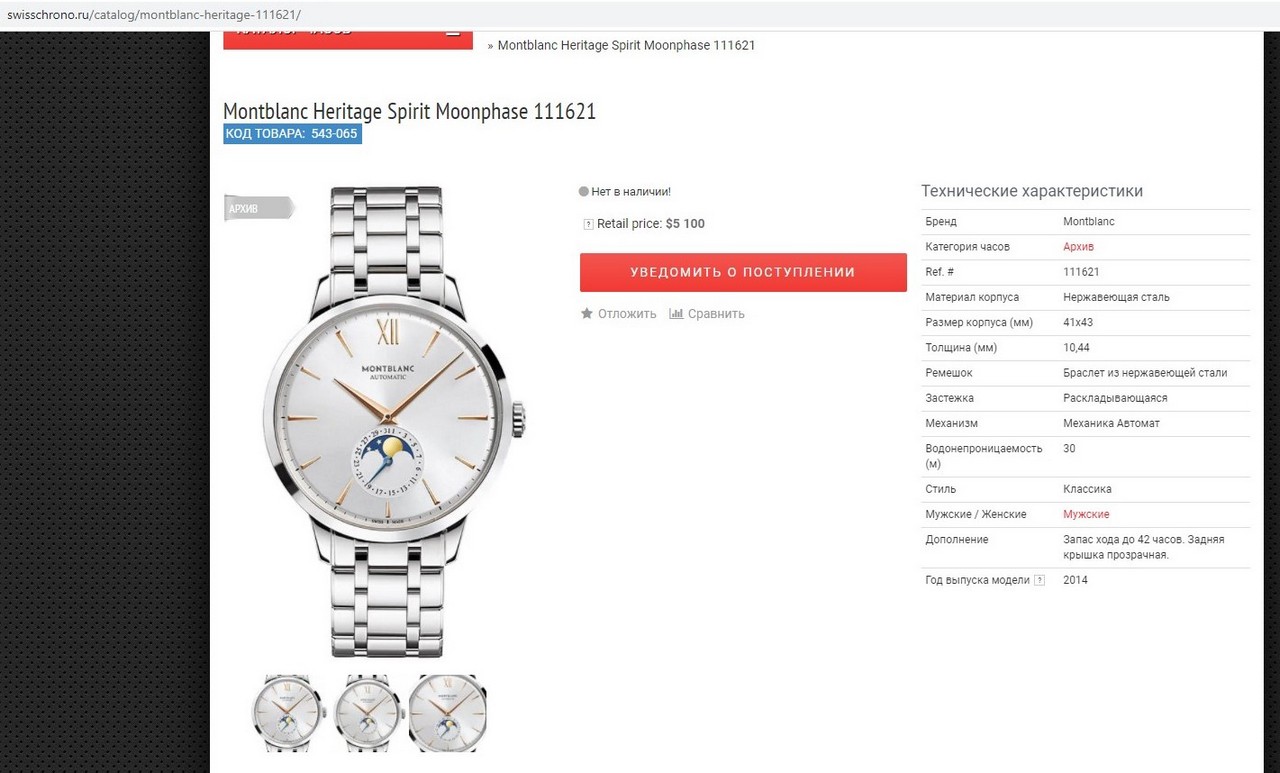1280x773 pixels.
Task: Click the Сравнить link
Action: point(716,314)
